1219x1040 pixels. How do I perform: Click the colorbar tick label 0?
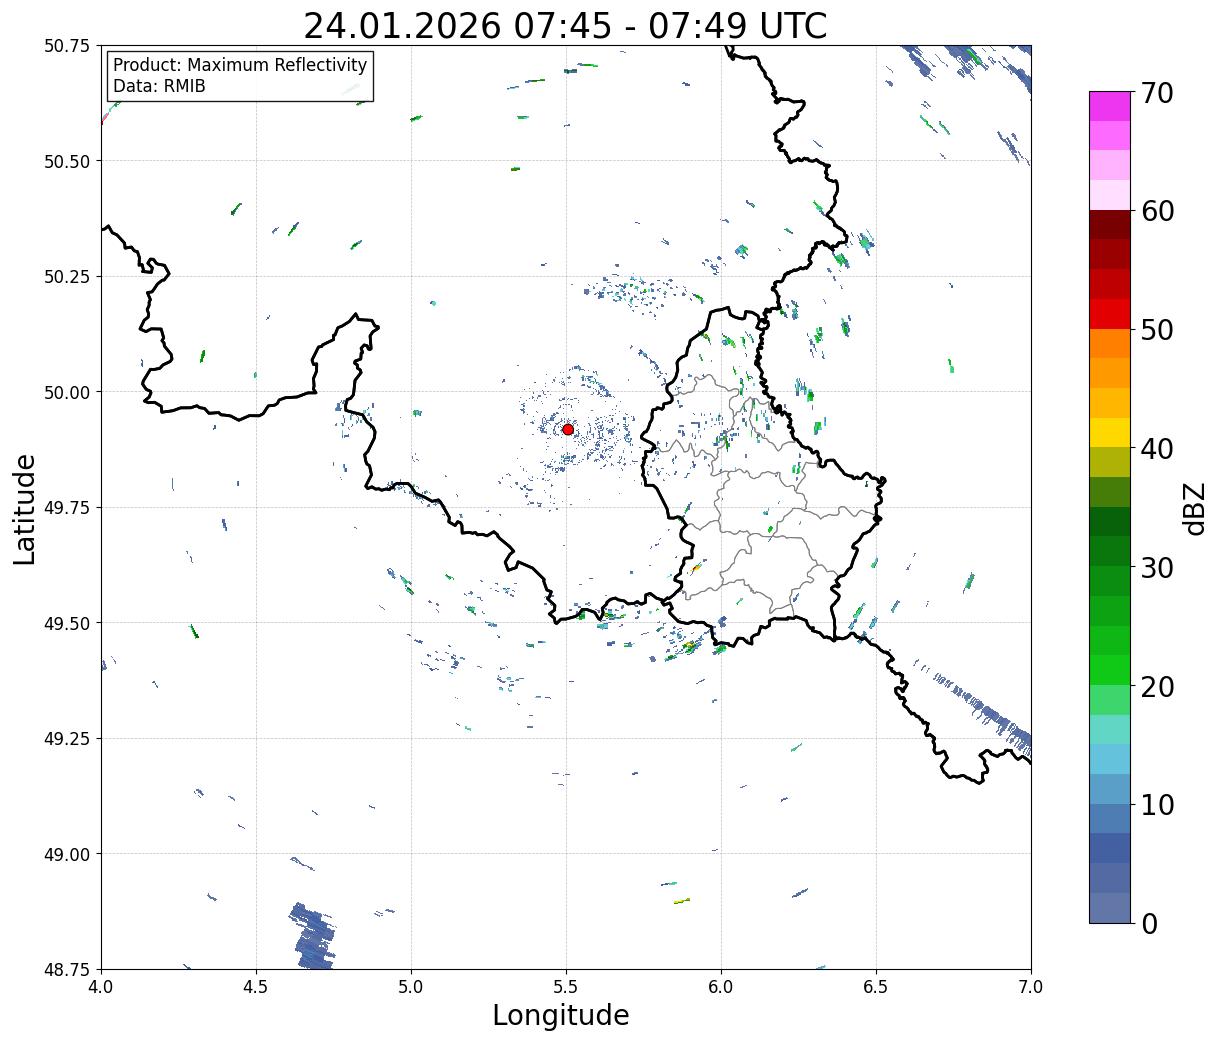pyautogui.click(x=1149, y=924)
